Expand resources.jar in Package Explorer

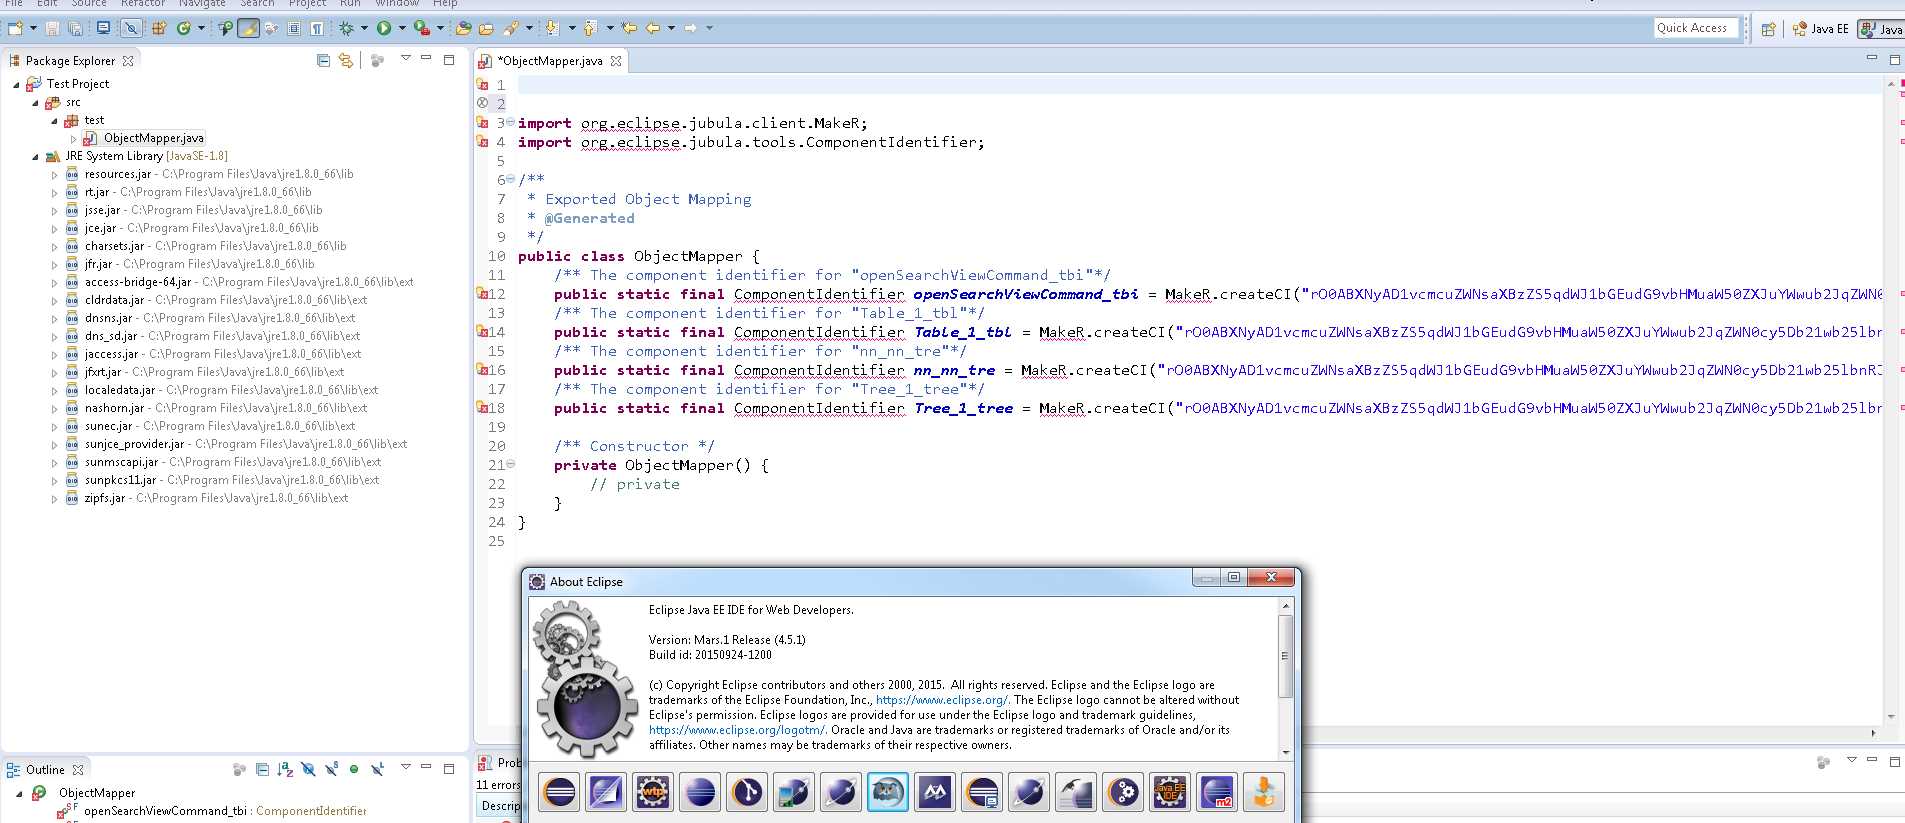pyautogui.click(x=54, y=175)
